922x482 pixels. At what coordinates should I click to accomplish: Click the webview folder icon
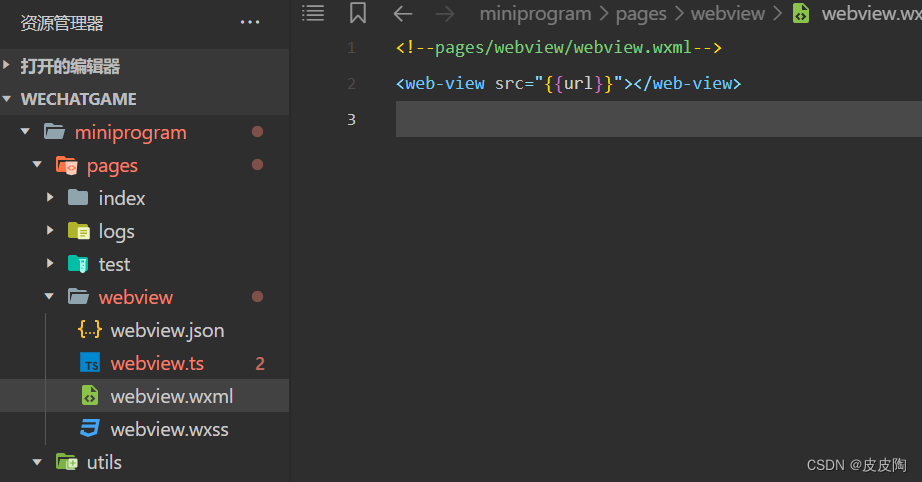(x=78, y=297)
